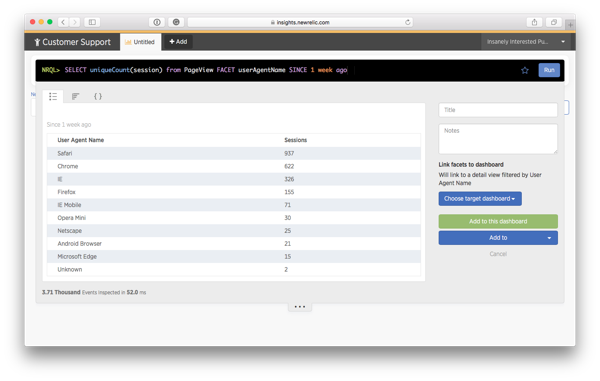The image size is (600, 381).
Task: Select the Android Browser row
Action: 234,244
